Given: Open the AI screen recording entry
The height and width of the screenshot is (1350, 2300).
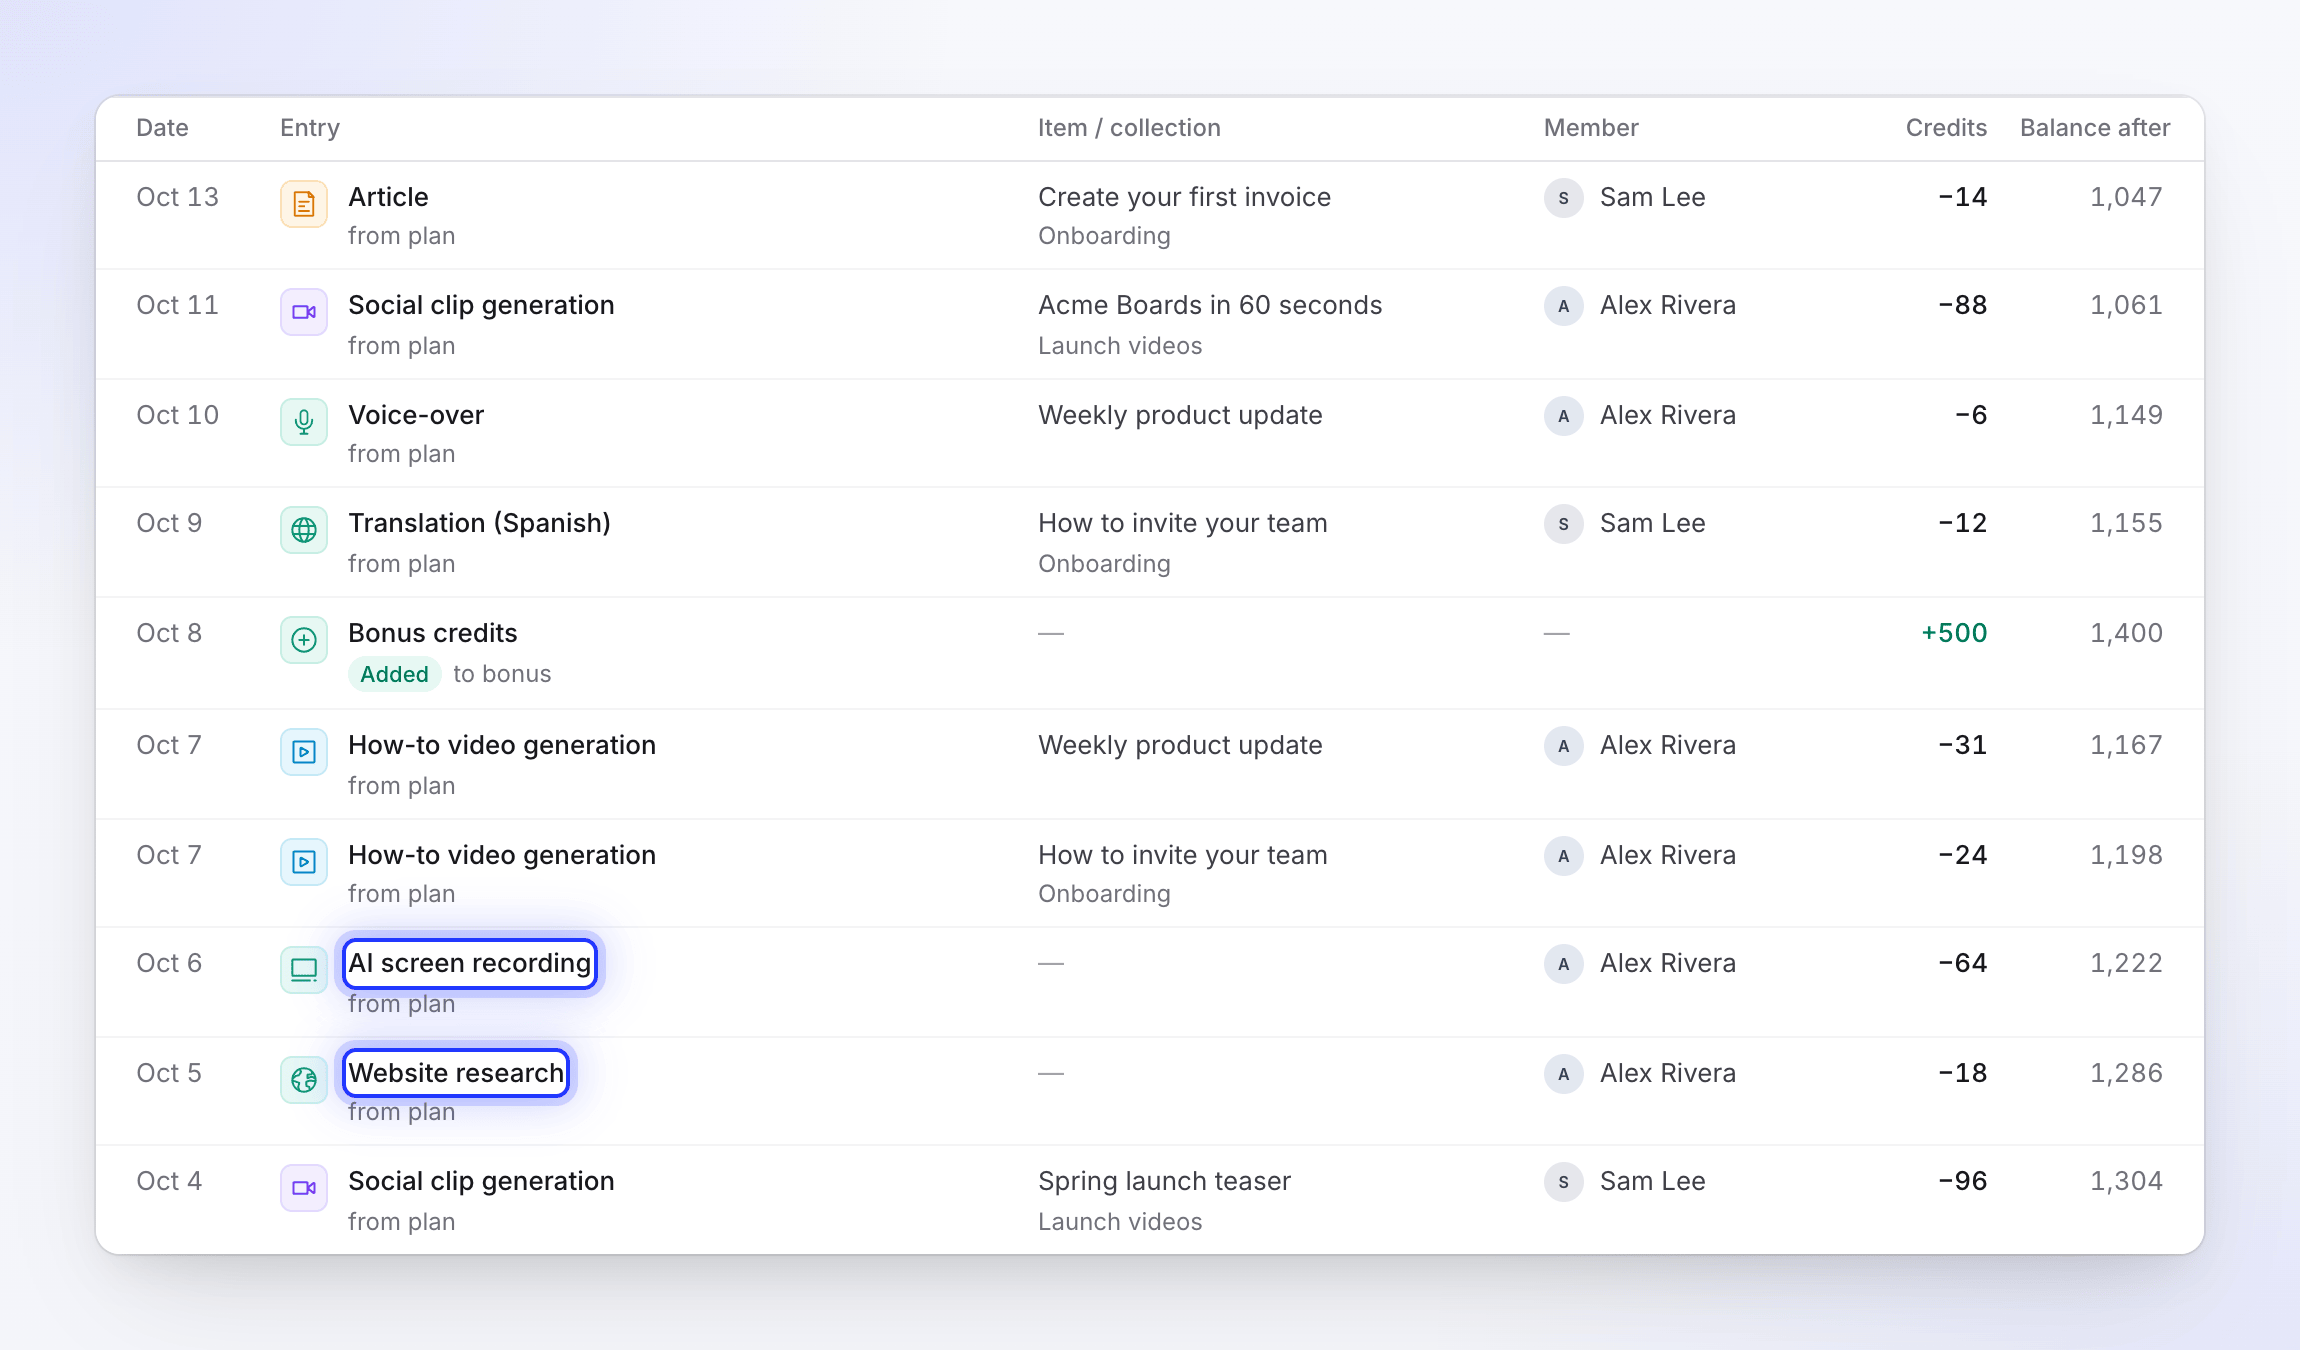Looking at the screenshot, I should (x=470, y=963).
